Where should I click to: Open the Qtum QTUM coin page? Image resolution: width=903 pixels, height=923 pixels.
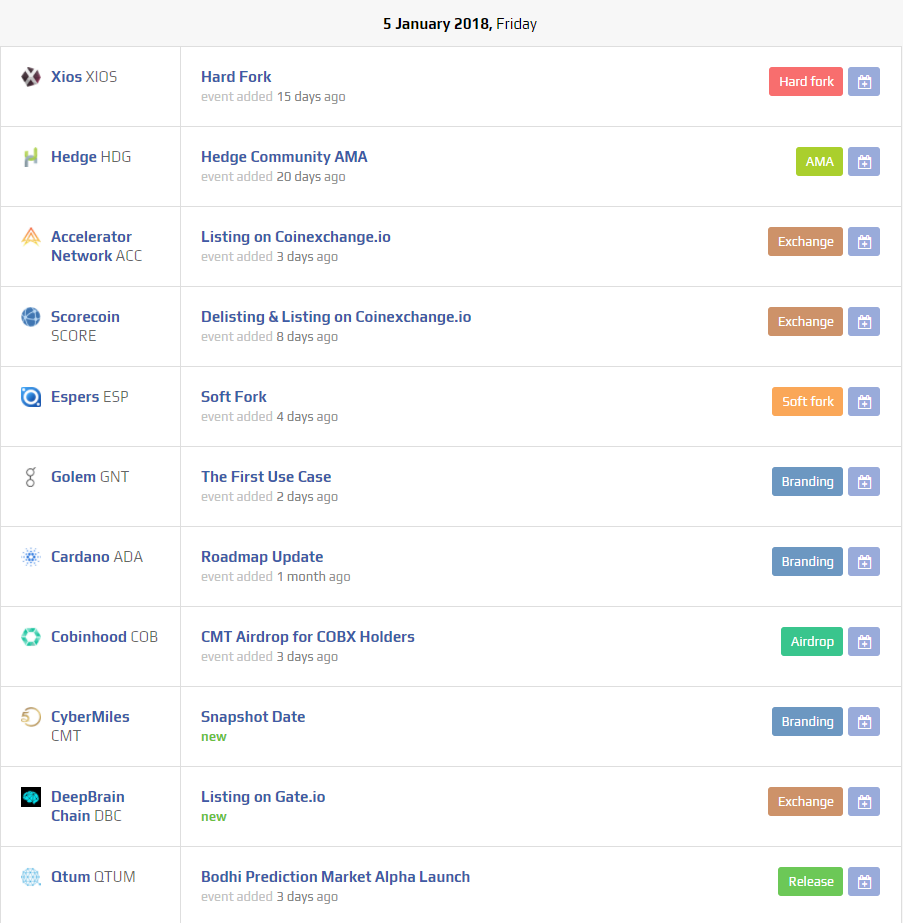93,878
